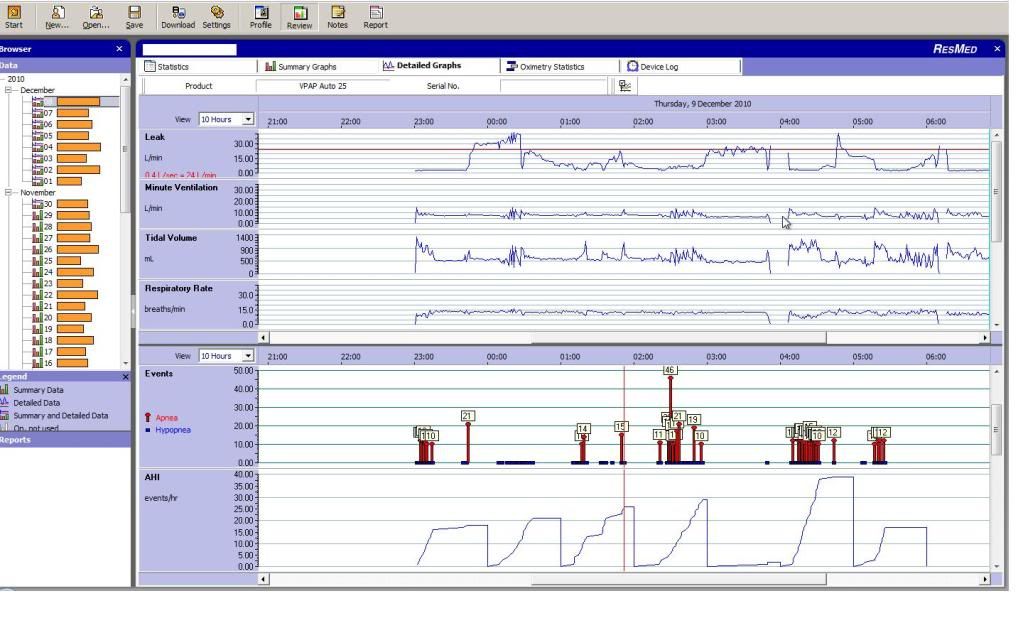Click the upper graphs horizontal scrollbar thumb
Screen dimensions: 1023x618
(679, 337)
